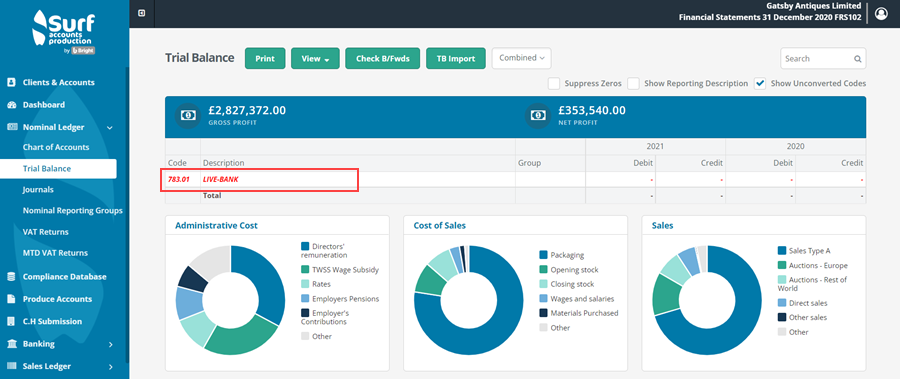The image size is (900, 379).
Task: Click the Cost of Sales donut chart
Action: 469,300
